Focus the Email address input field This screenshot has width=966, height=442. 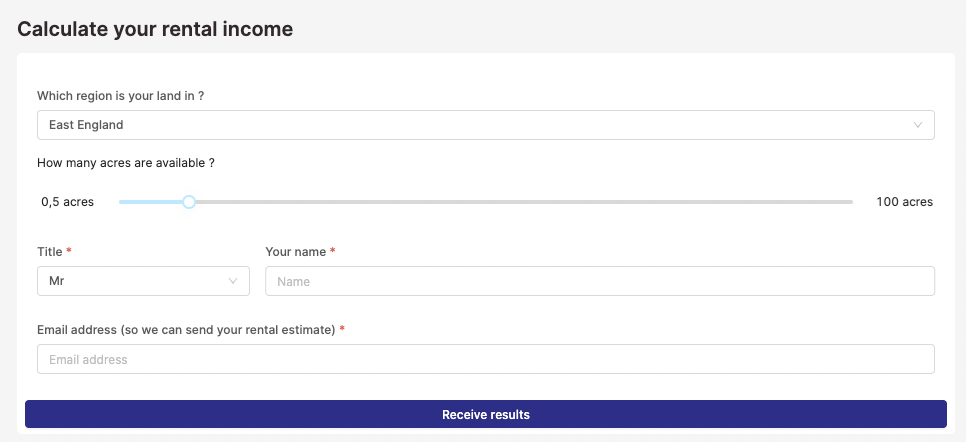(x=486, y=359)
